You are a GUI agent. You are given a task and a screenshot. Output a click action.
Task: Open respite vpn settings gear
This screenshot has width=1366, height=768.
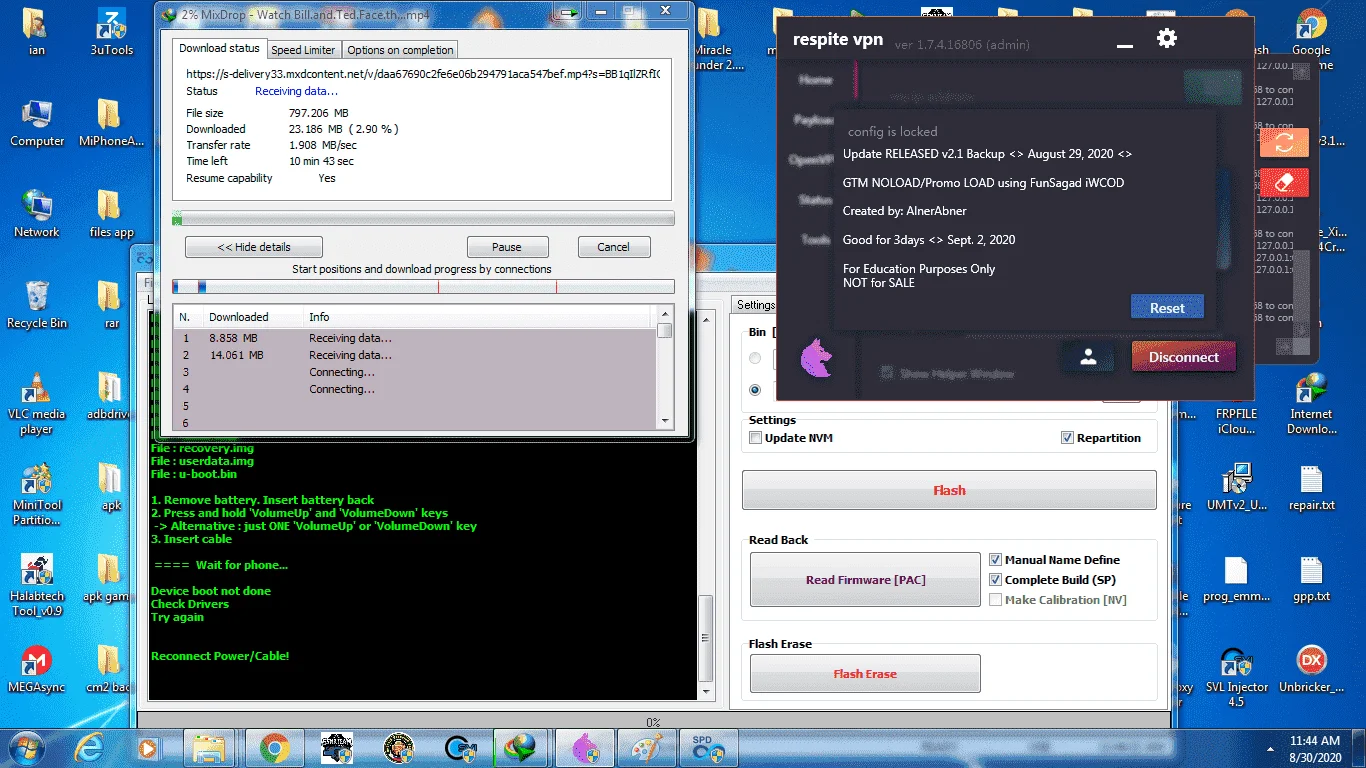click(x=1166, y=39)
